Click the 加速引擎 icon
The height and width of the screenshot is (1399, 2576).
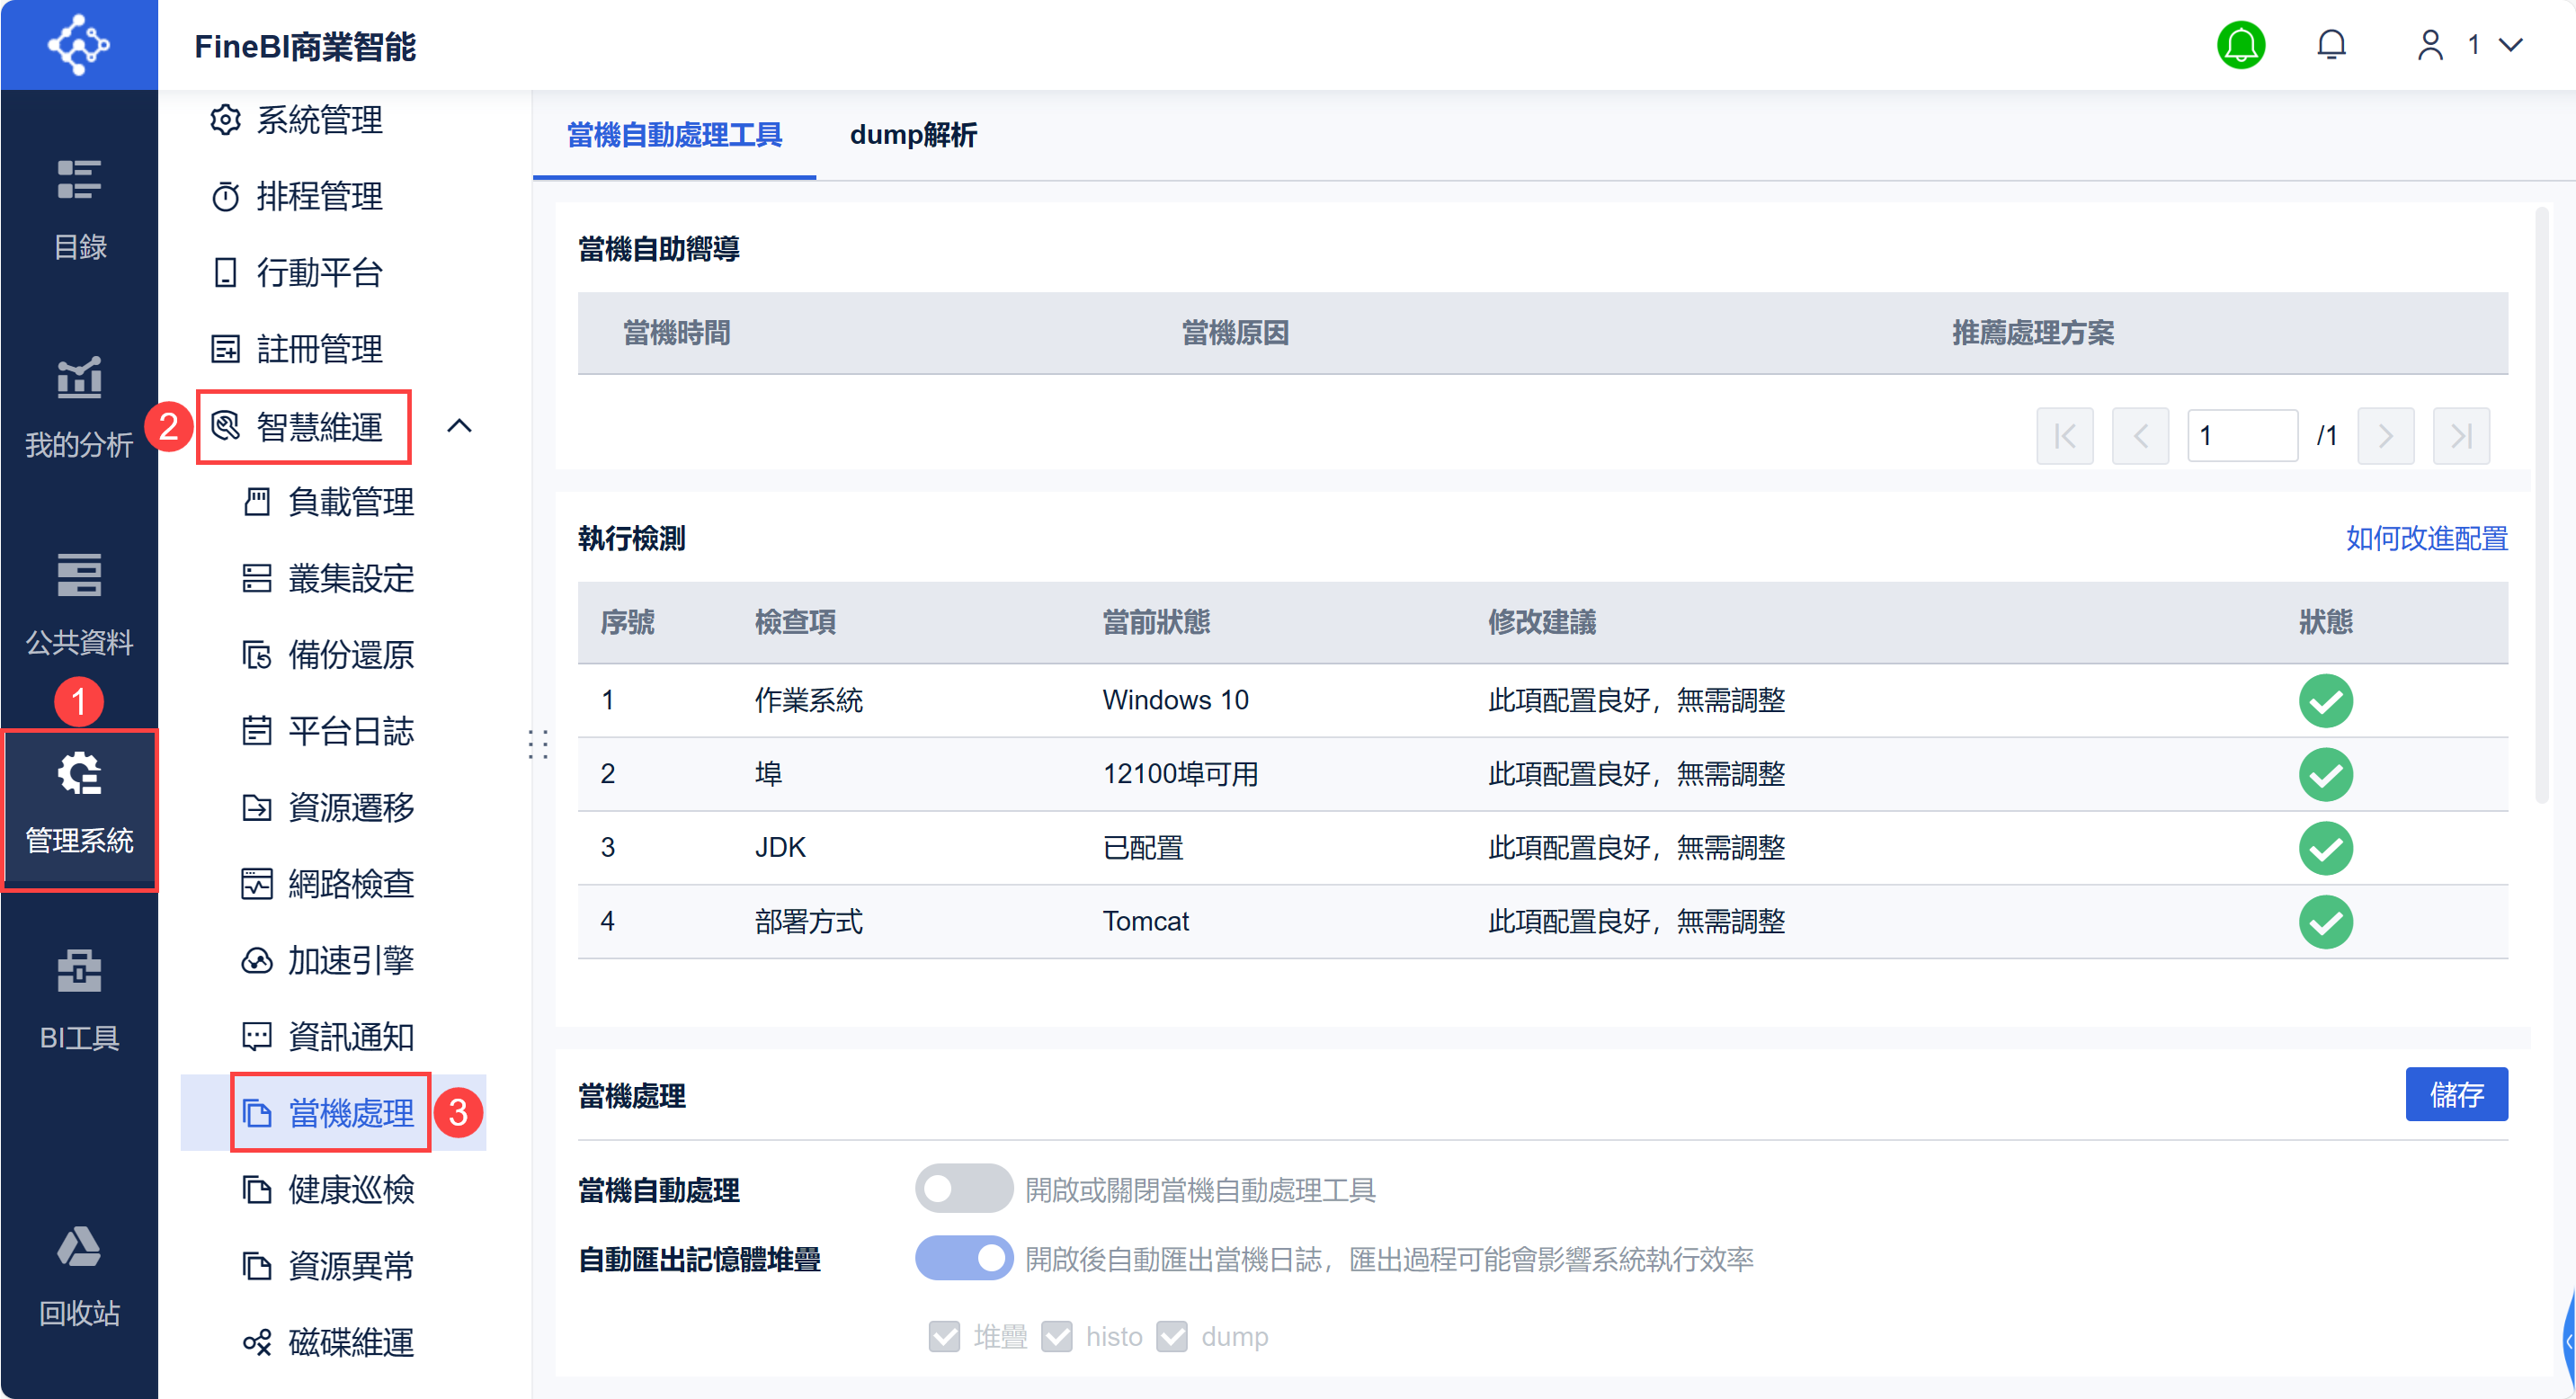[257, 960]
